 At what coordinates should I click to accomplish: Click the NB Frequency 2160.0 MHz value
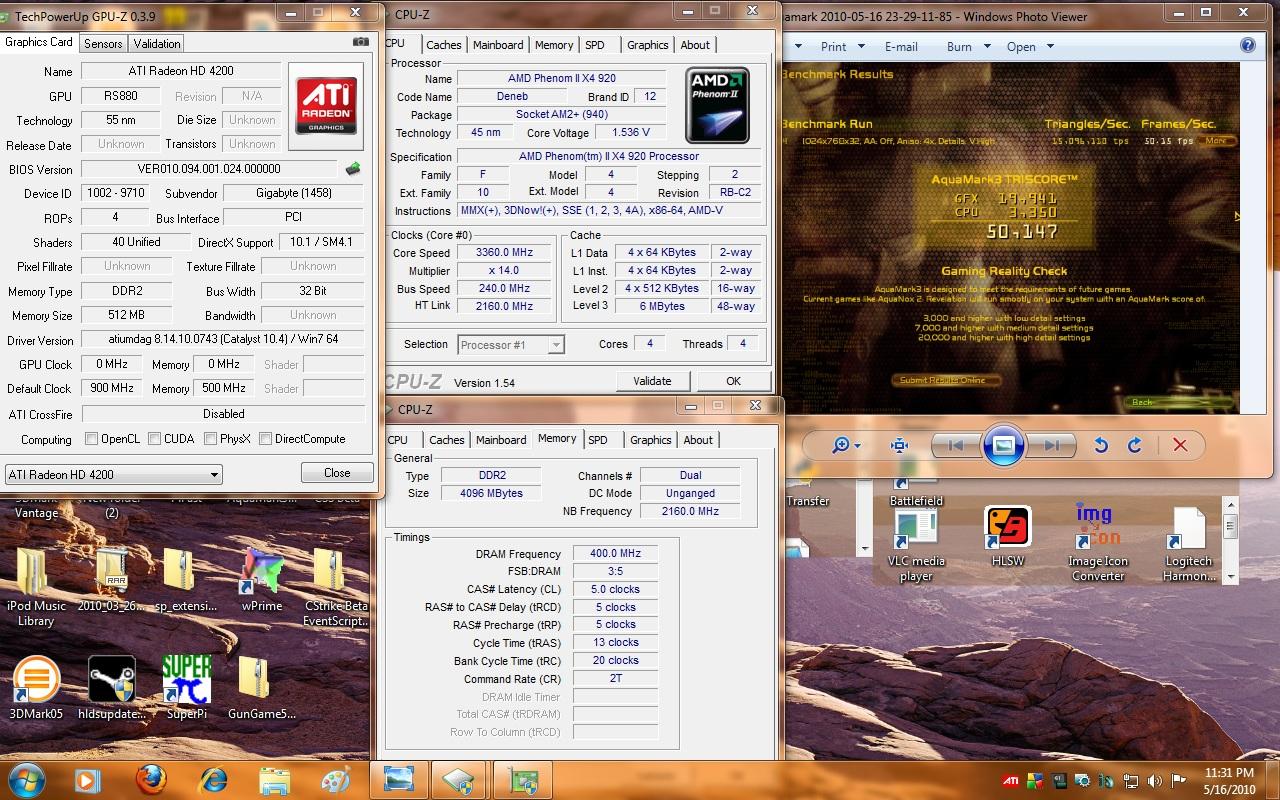(x=690, y=511)
